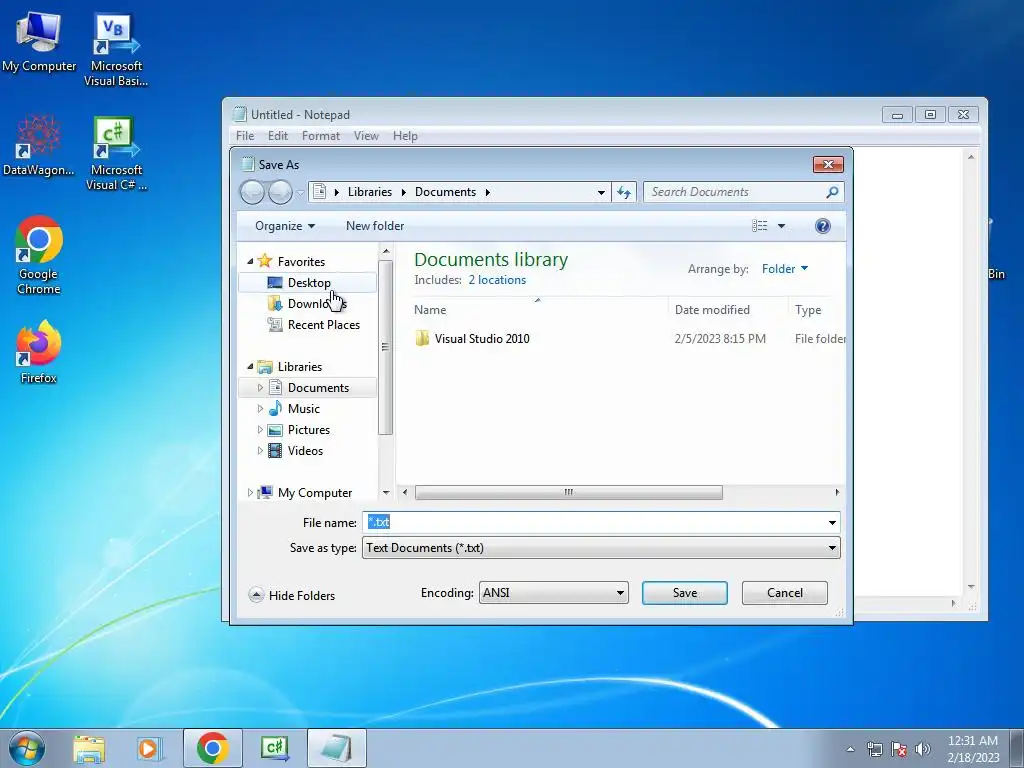Open Notepad's Edit menu

point(278,136)
